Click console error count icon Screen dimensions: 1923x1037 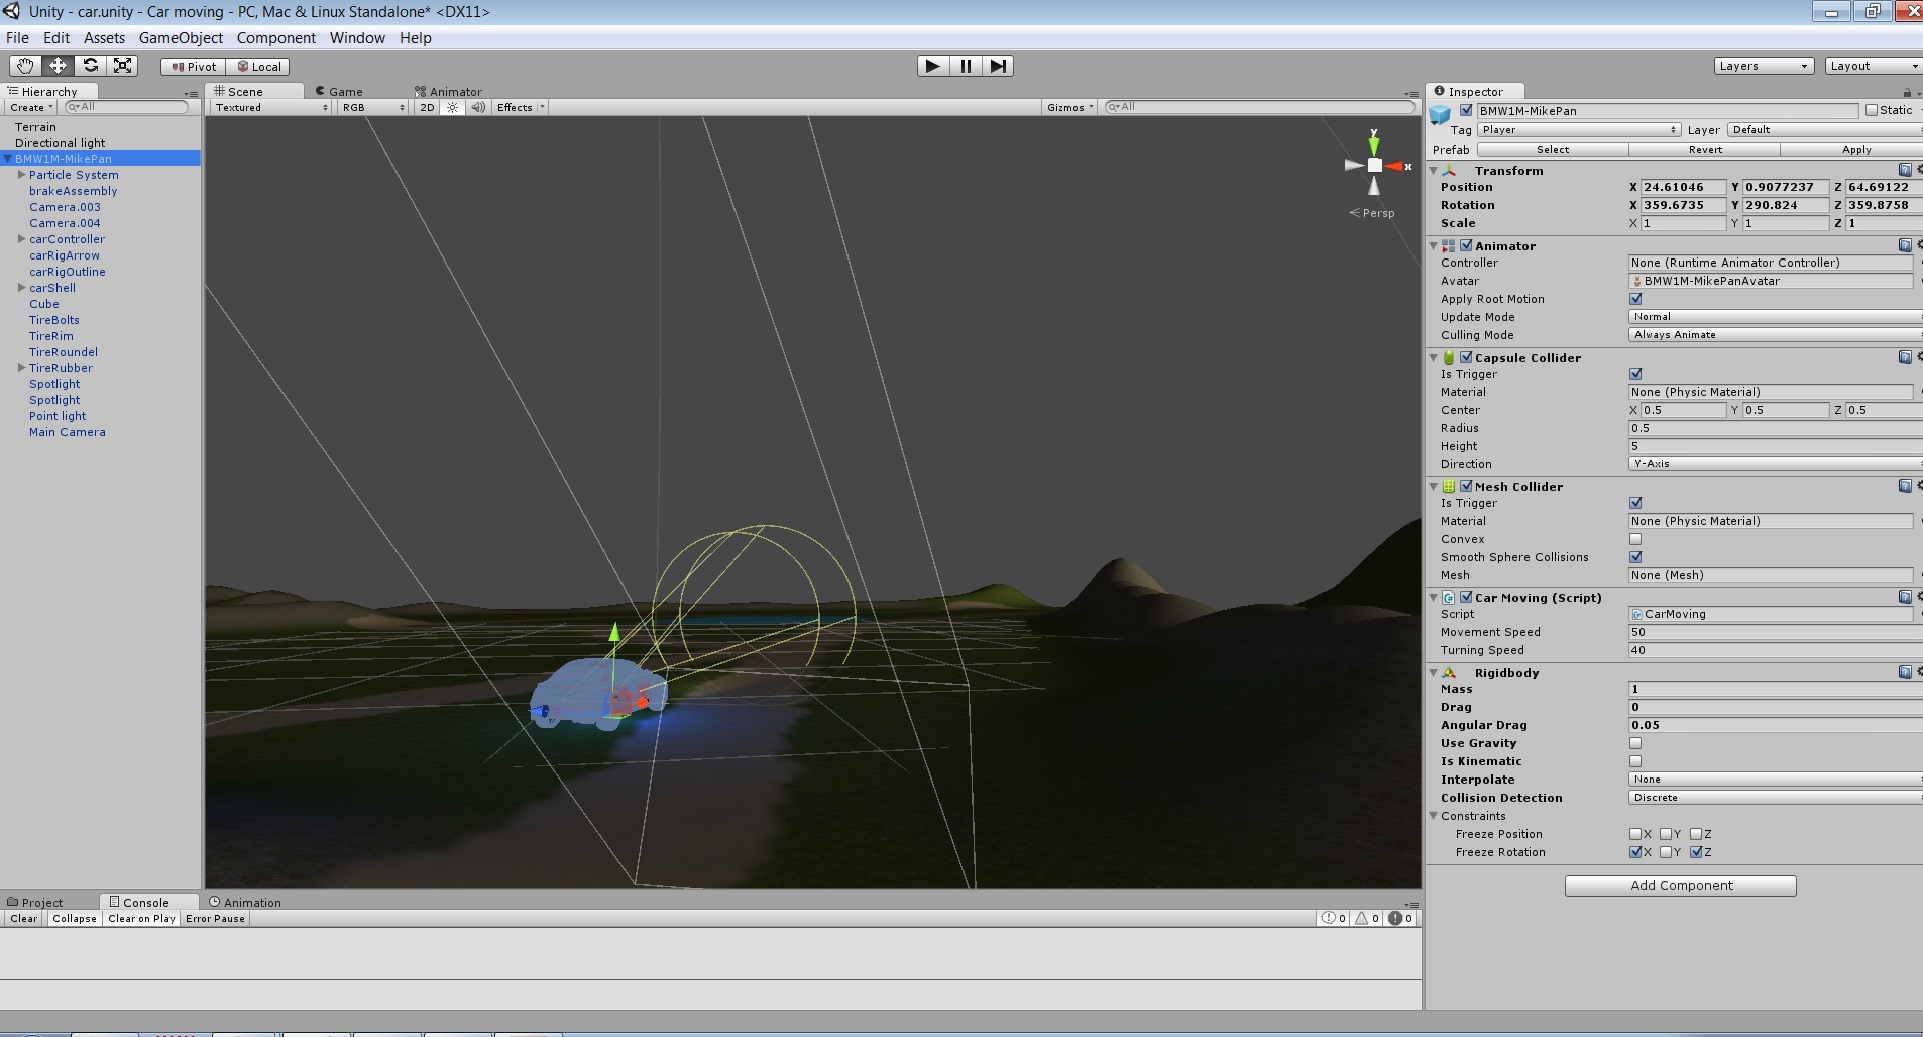point(1399,918)
